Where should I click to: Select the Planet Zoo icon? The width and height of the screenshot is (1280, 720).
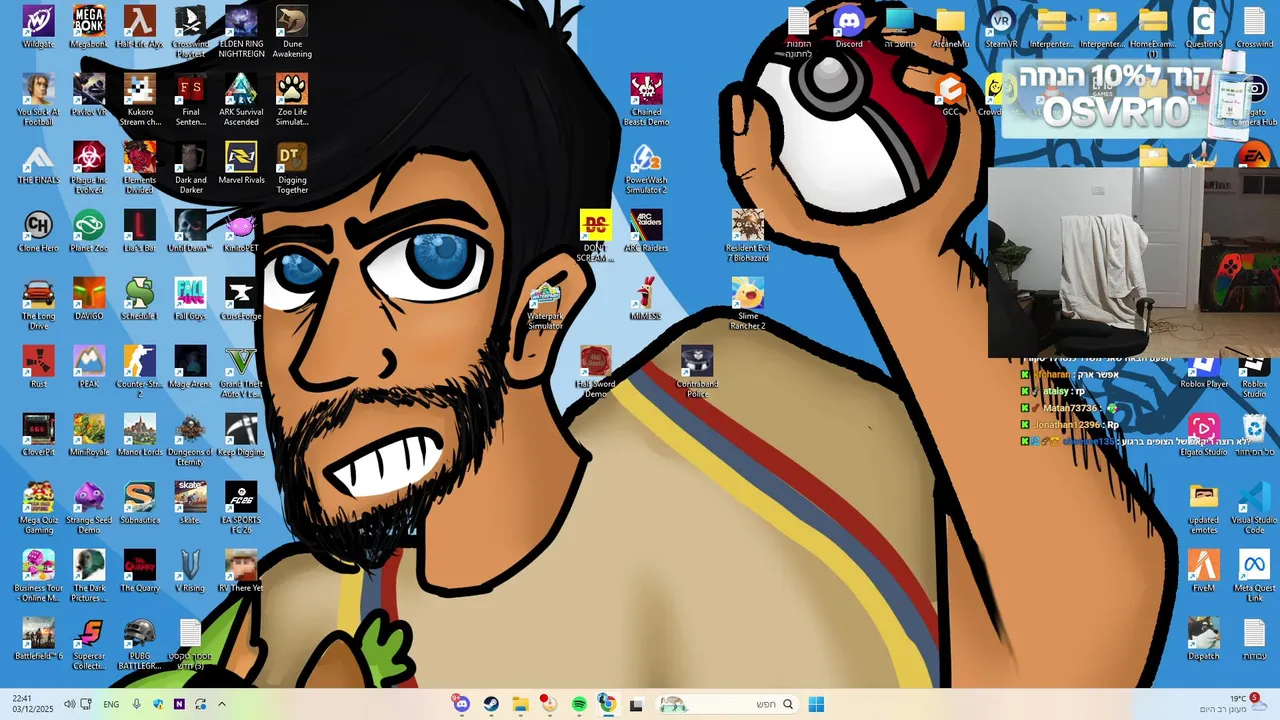(x=89, y=232)
